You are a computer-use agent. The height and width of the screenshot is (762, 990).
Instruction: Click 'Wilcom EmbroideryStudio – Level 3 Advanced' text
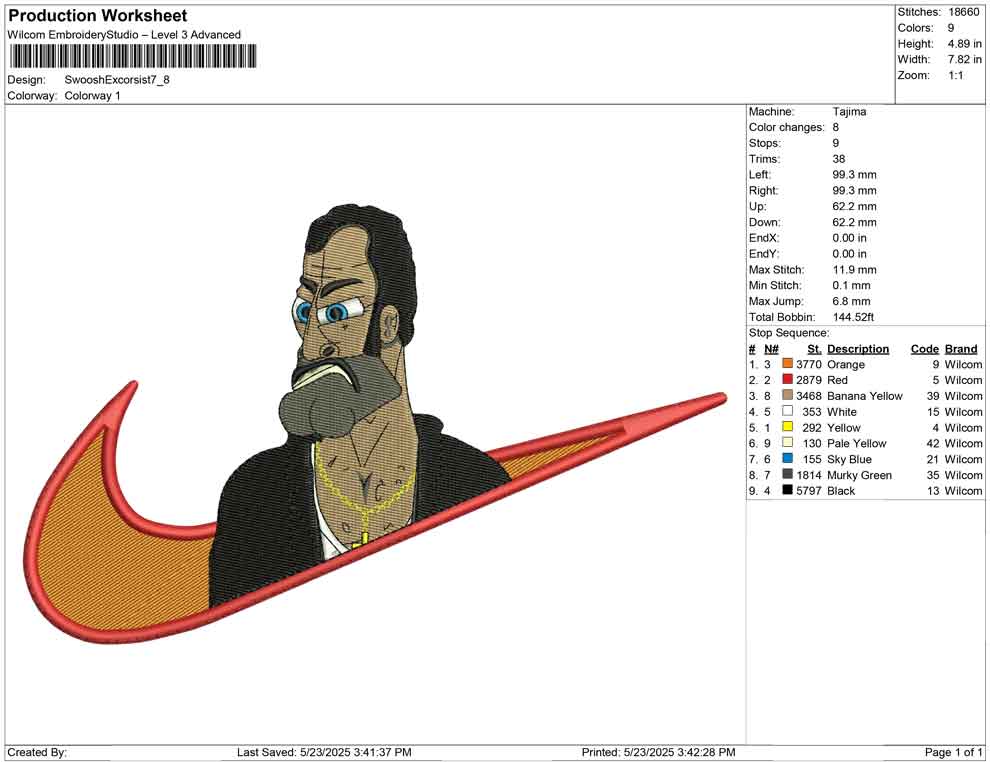click(124, 35)
